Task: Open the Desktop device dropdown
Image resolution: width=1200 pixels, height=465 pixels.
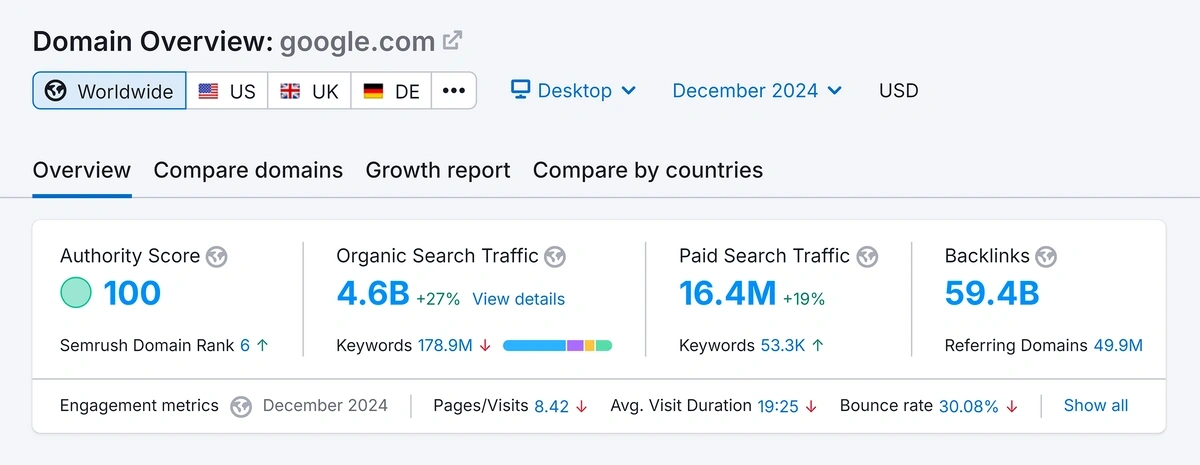Action: [x=574, y=90]
